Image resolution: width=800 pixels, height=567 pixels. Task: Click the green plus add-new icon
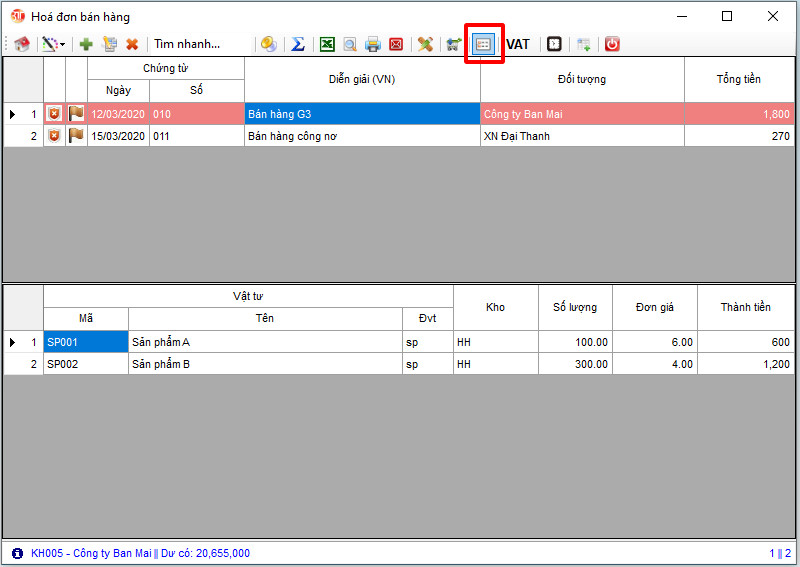pyautogui.click(x=86, y=45)
